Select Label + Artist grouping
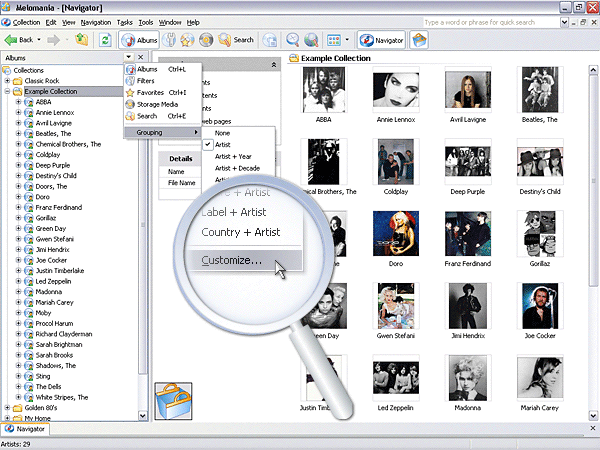Image resolution: width=600 pixels, height=450 pixels. click(234, 212)
